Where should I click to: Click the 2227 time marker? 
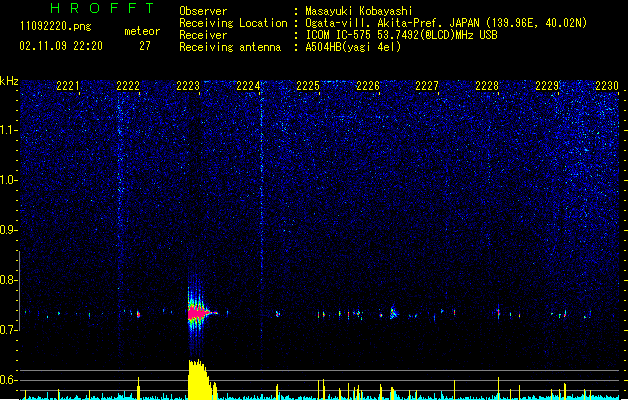tap(427, 86)
